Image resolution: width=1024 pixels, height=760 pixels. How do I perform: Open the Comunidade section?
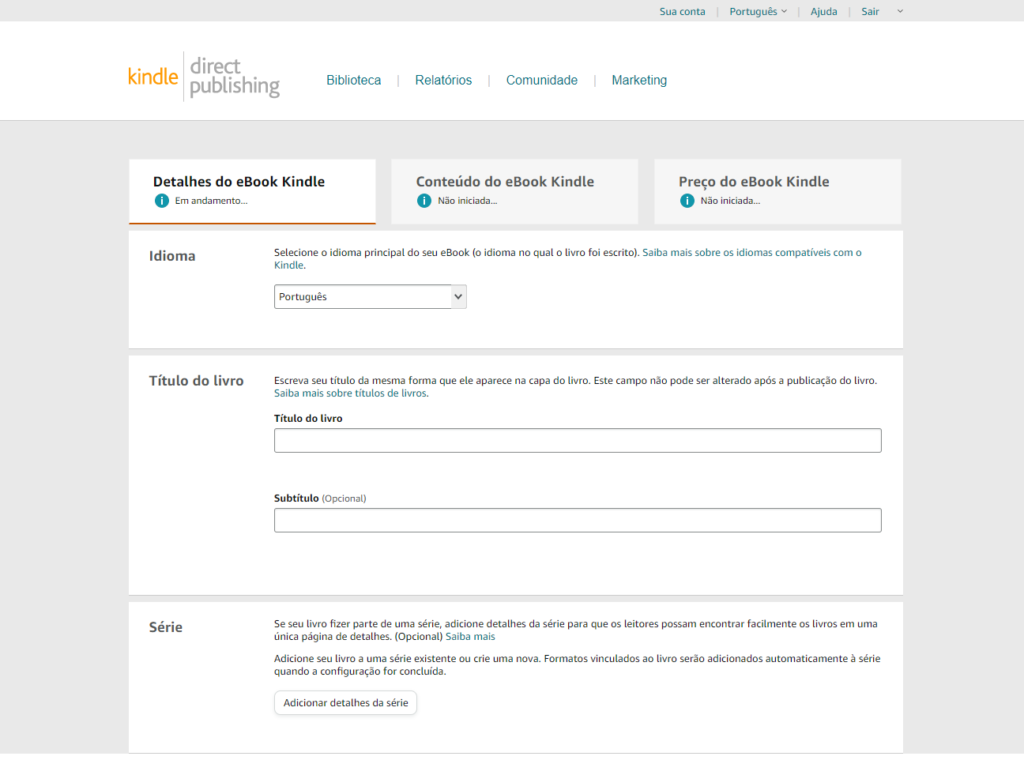(x=541, y=80)
